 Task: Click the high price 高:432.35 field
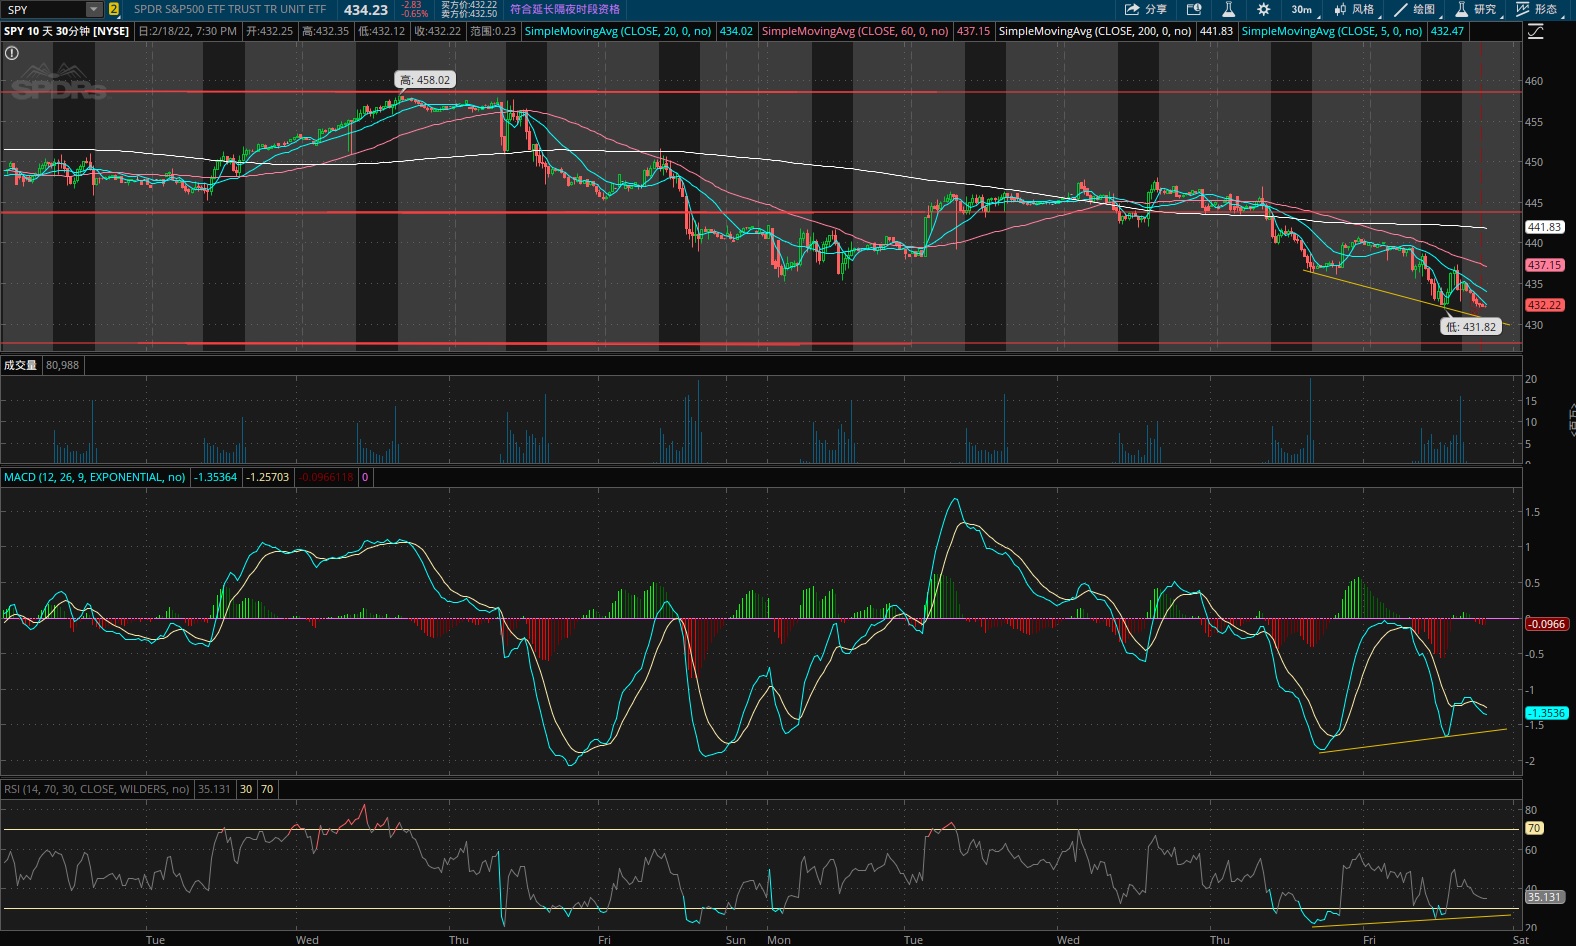(325, 31)
